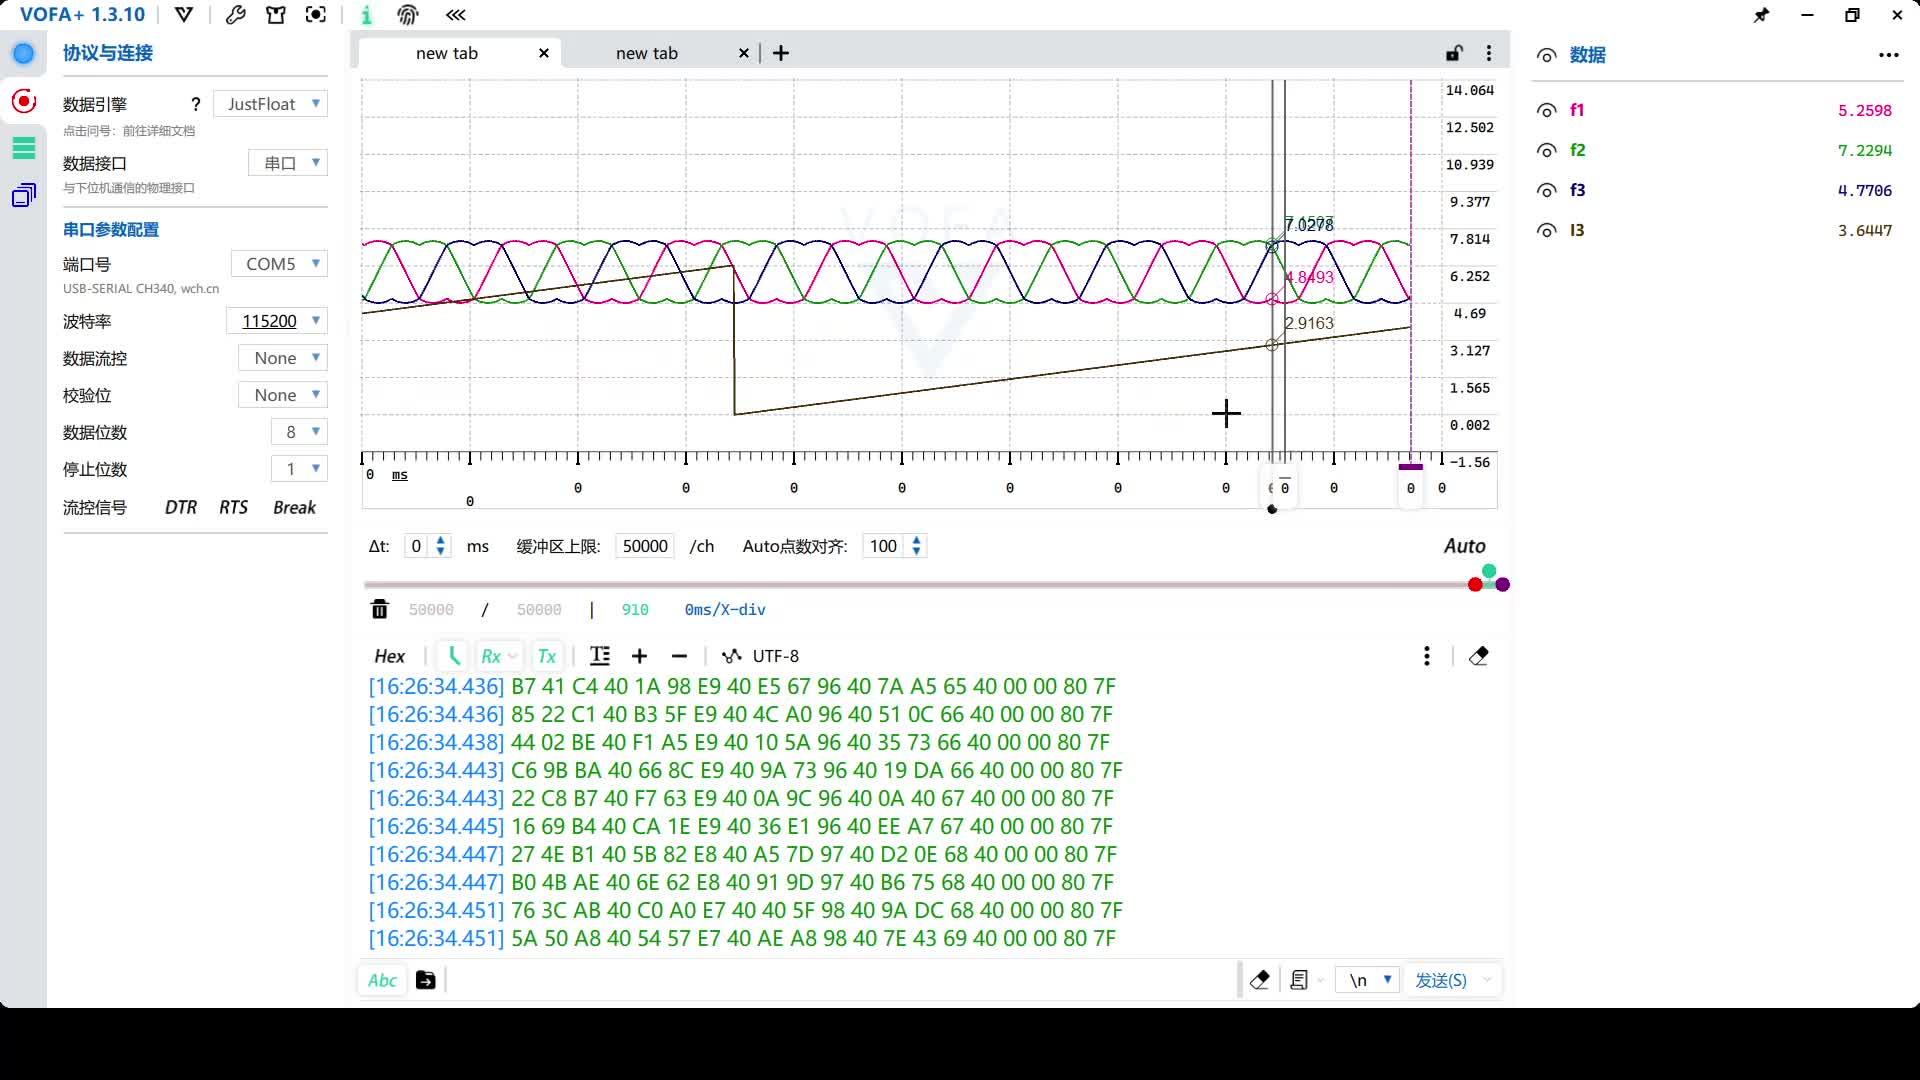Open the settings wrench icon in toolbar
The width and height of the screenshot is (1920, 1080).
pos(236,15)
